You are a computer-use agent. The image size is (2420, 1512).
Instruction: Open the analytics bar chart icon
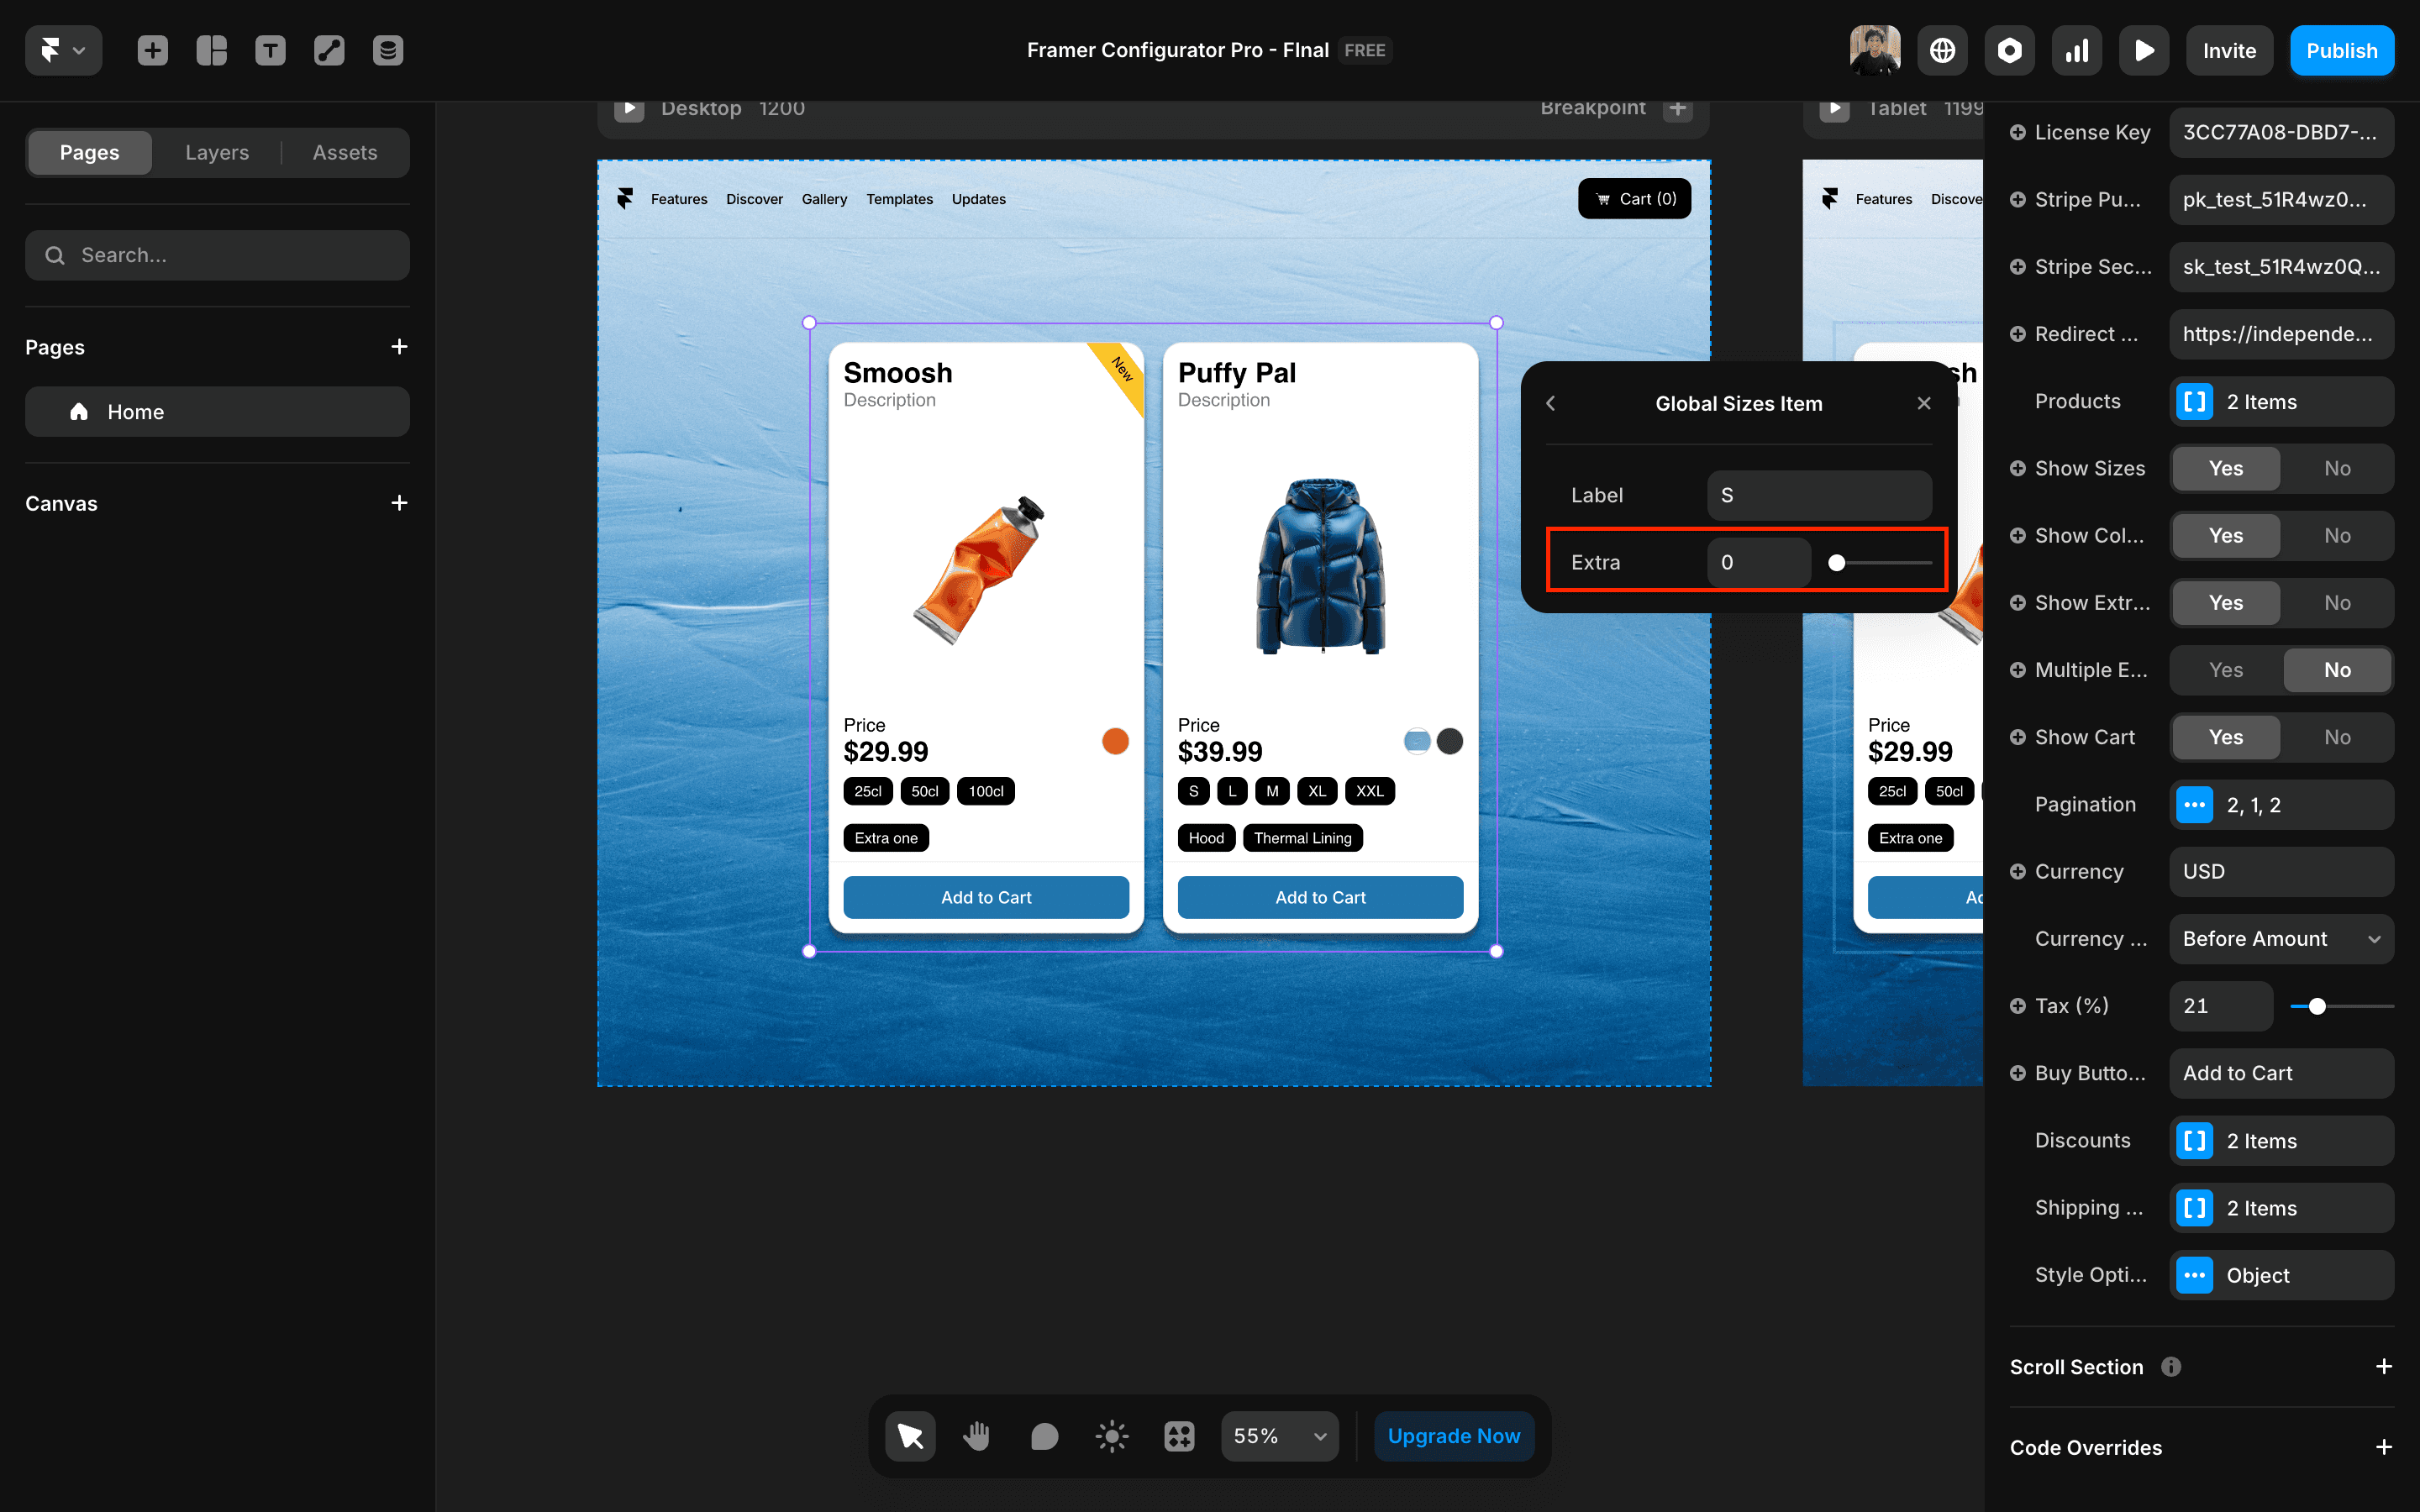2077,50
